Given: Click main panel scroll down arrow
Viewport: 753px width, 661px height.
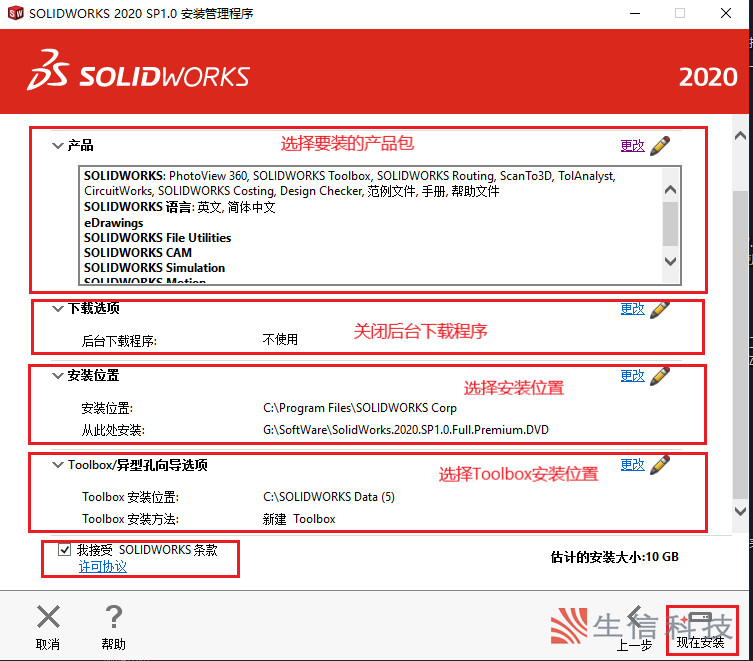Looking at the screenshot, I should point(741,511).
